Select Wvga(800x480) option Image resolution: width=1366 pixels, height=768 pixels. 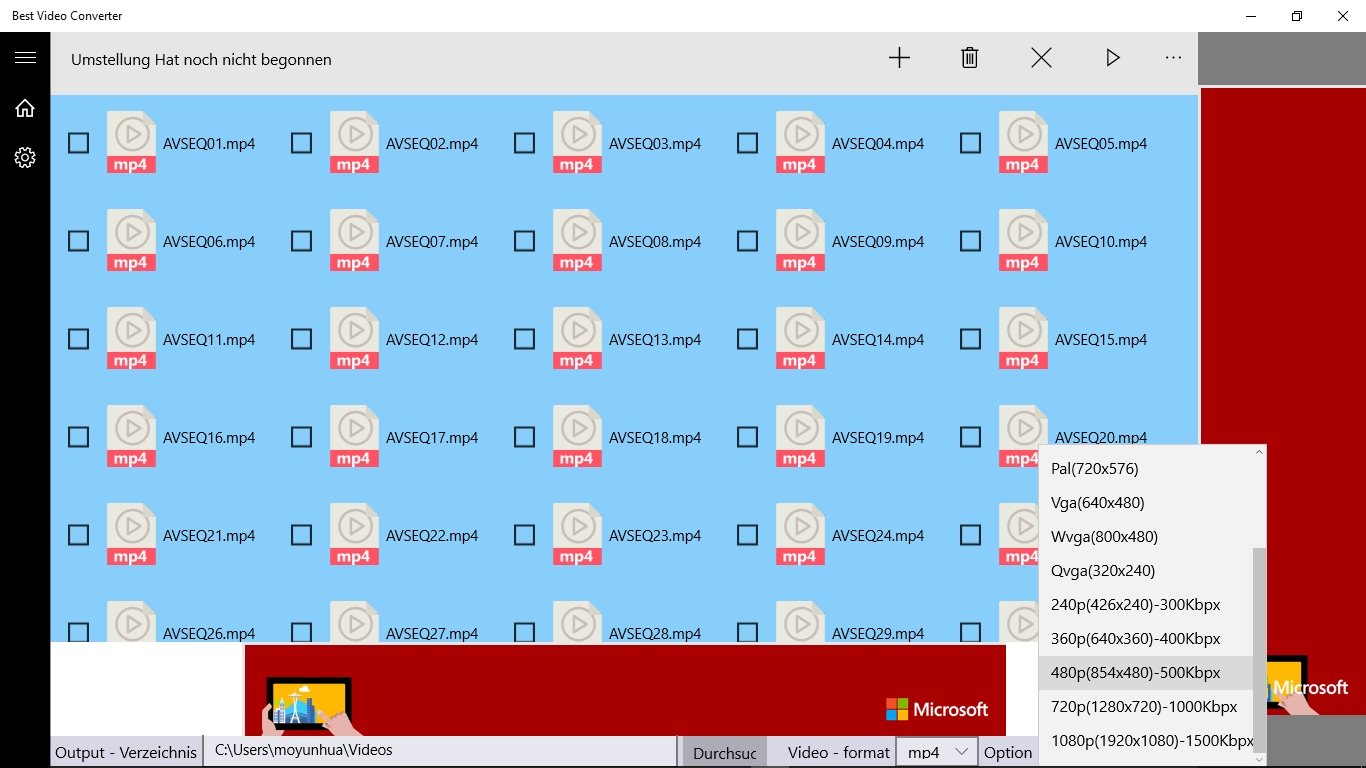(1145, 536)
